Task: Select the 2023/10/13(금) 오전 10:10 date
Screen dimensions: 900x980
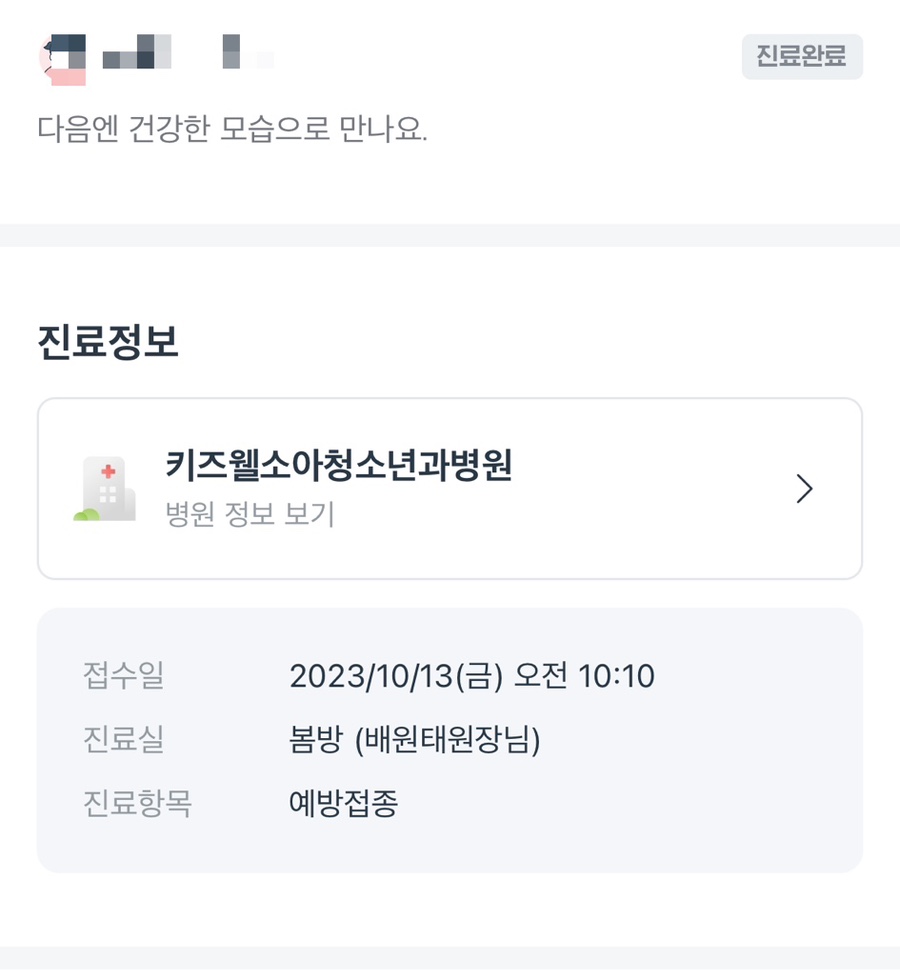Action: [x=472, y=676]
